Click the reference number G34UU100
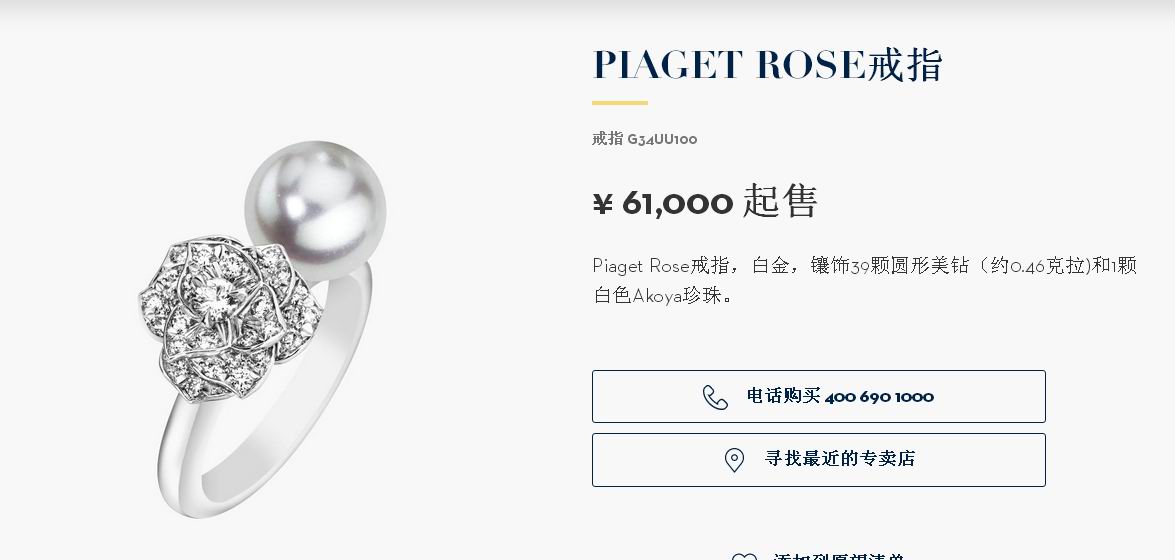This screenshot has width=1175, height=560. click(662, 139)
